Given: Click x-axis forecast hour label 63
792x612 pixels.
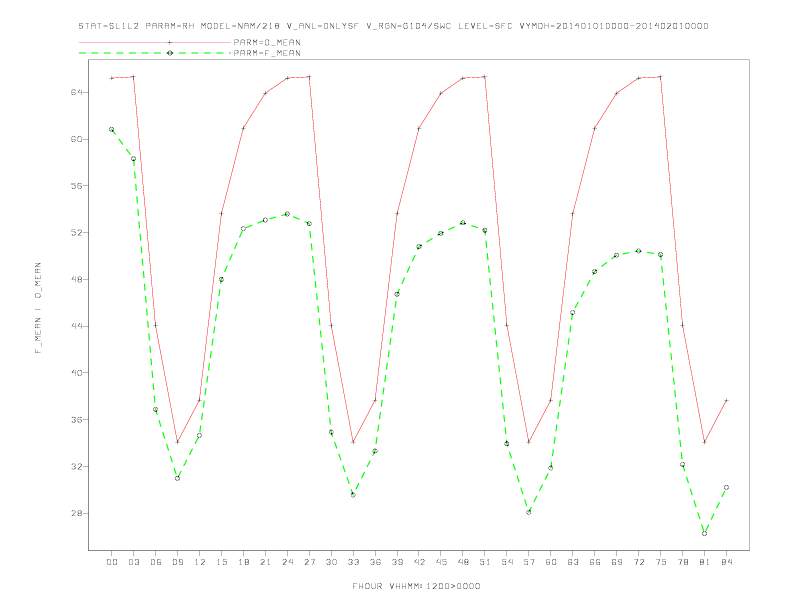Looking at the screenshot, I should [573, 562].
